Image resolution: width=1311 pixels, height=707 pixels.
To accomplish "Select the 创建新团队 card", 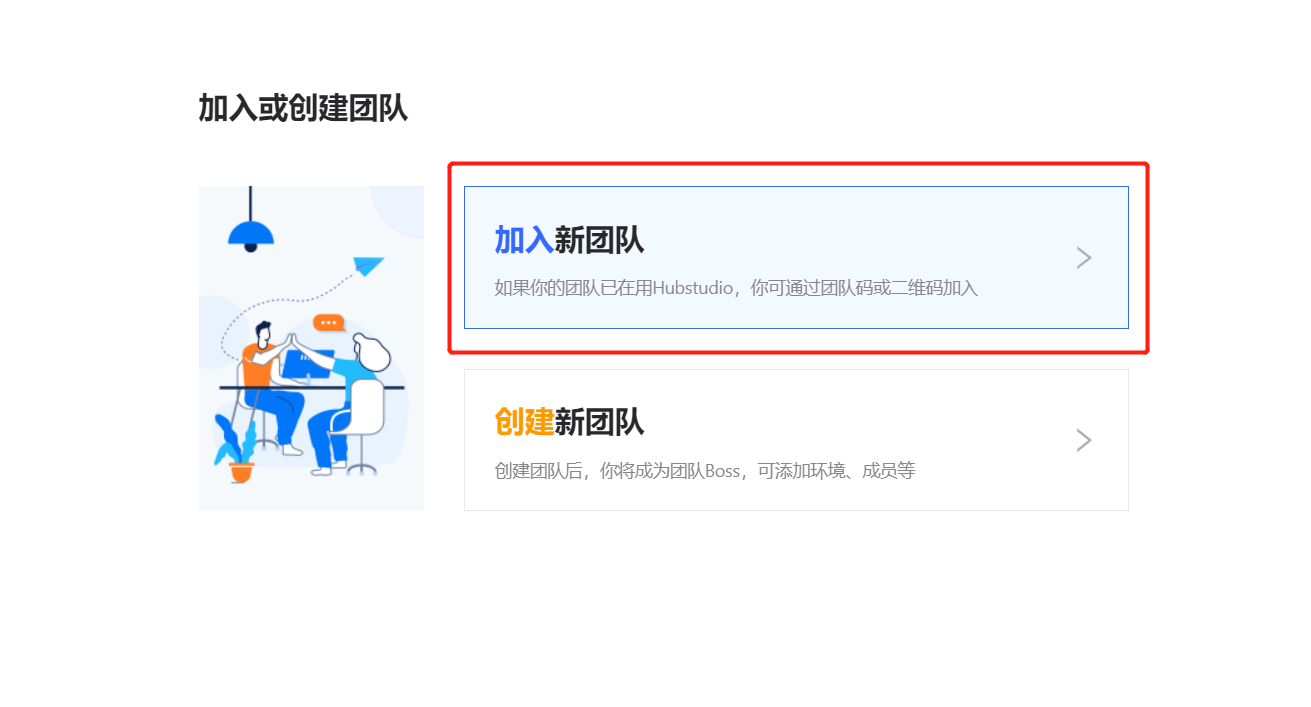I will point(796,440).
